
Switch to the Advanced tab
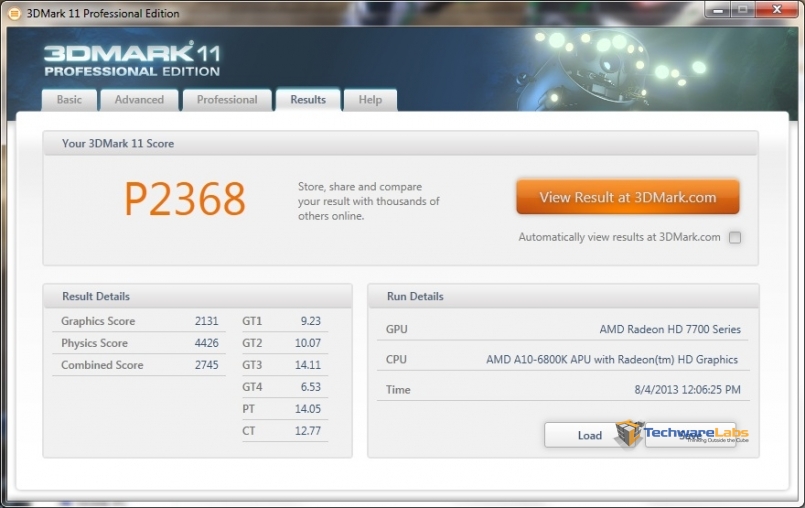pos(139,100)
